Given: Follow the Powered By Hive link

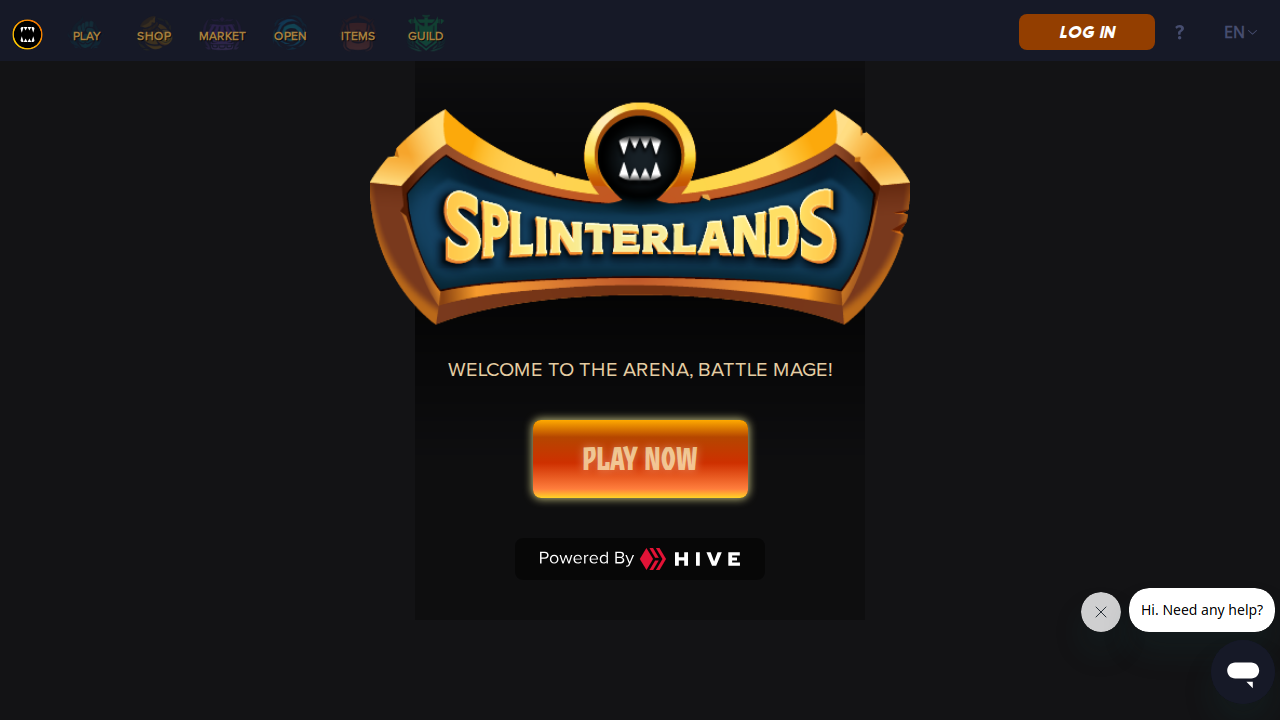Looking at the screenshot, I should [640, 559].
